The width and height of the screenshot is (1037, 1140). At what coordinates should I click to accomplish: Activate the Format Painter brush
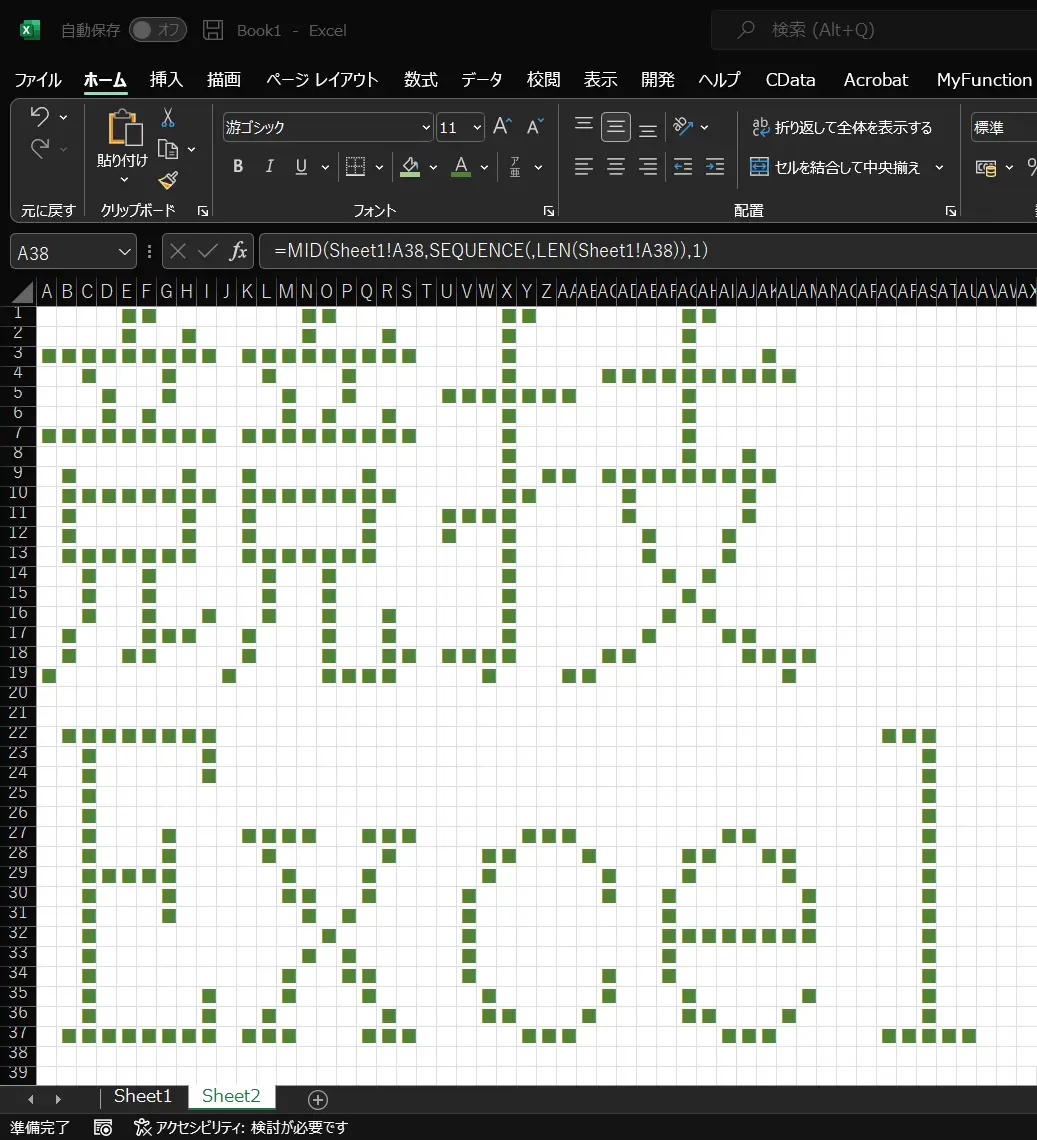[168, 180]
